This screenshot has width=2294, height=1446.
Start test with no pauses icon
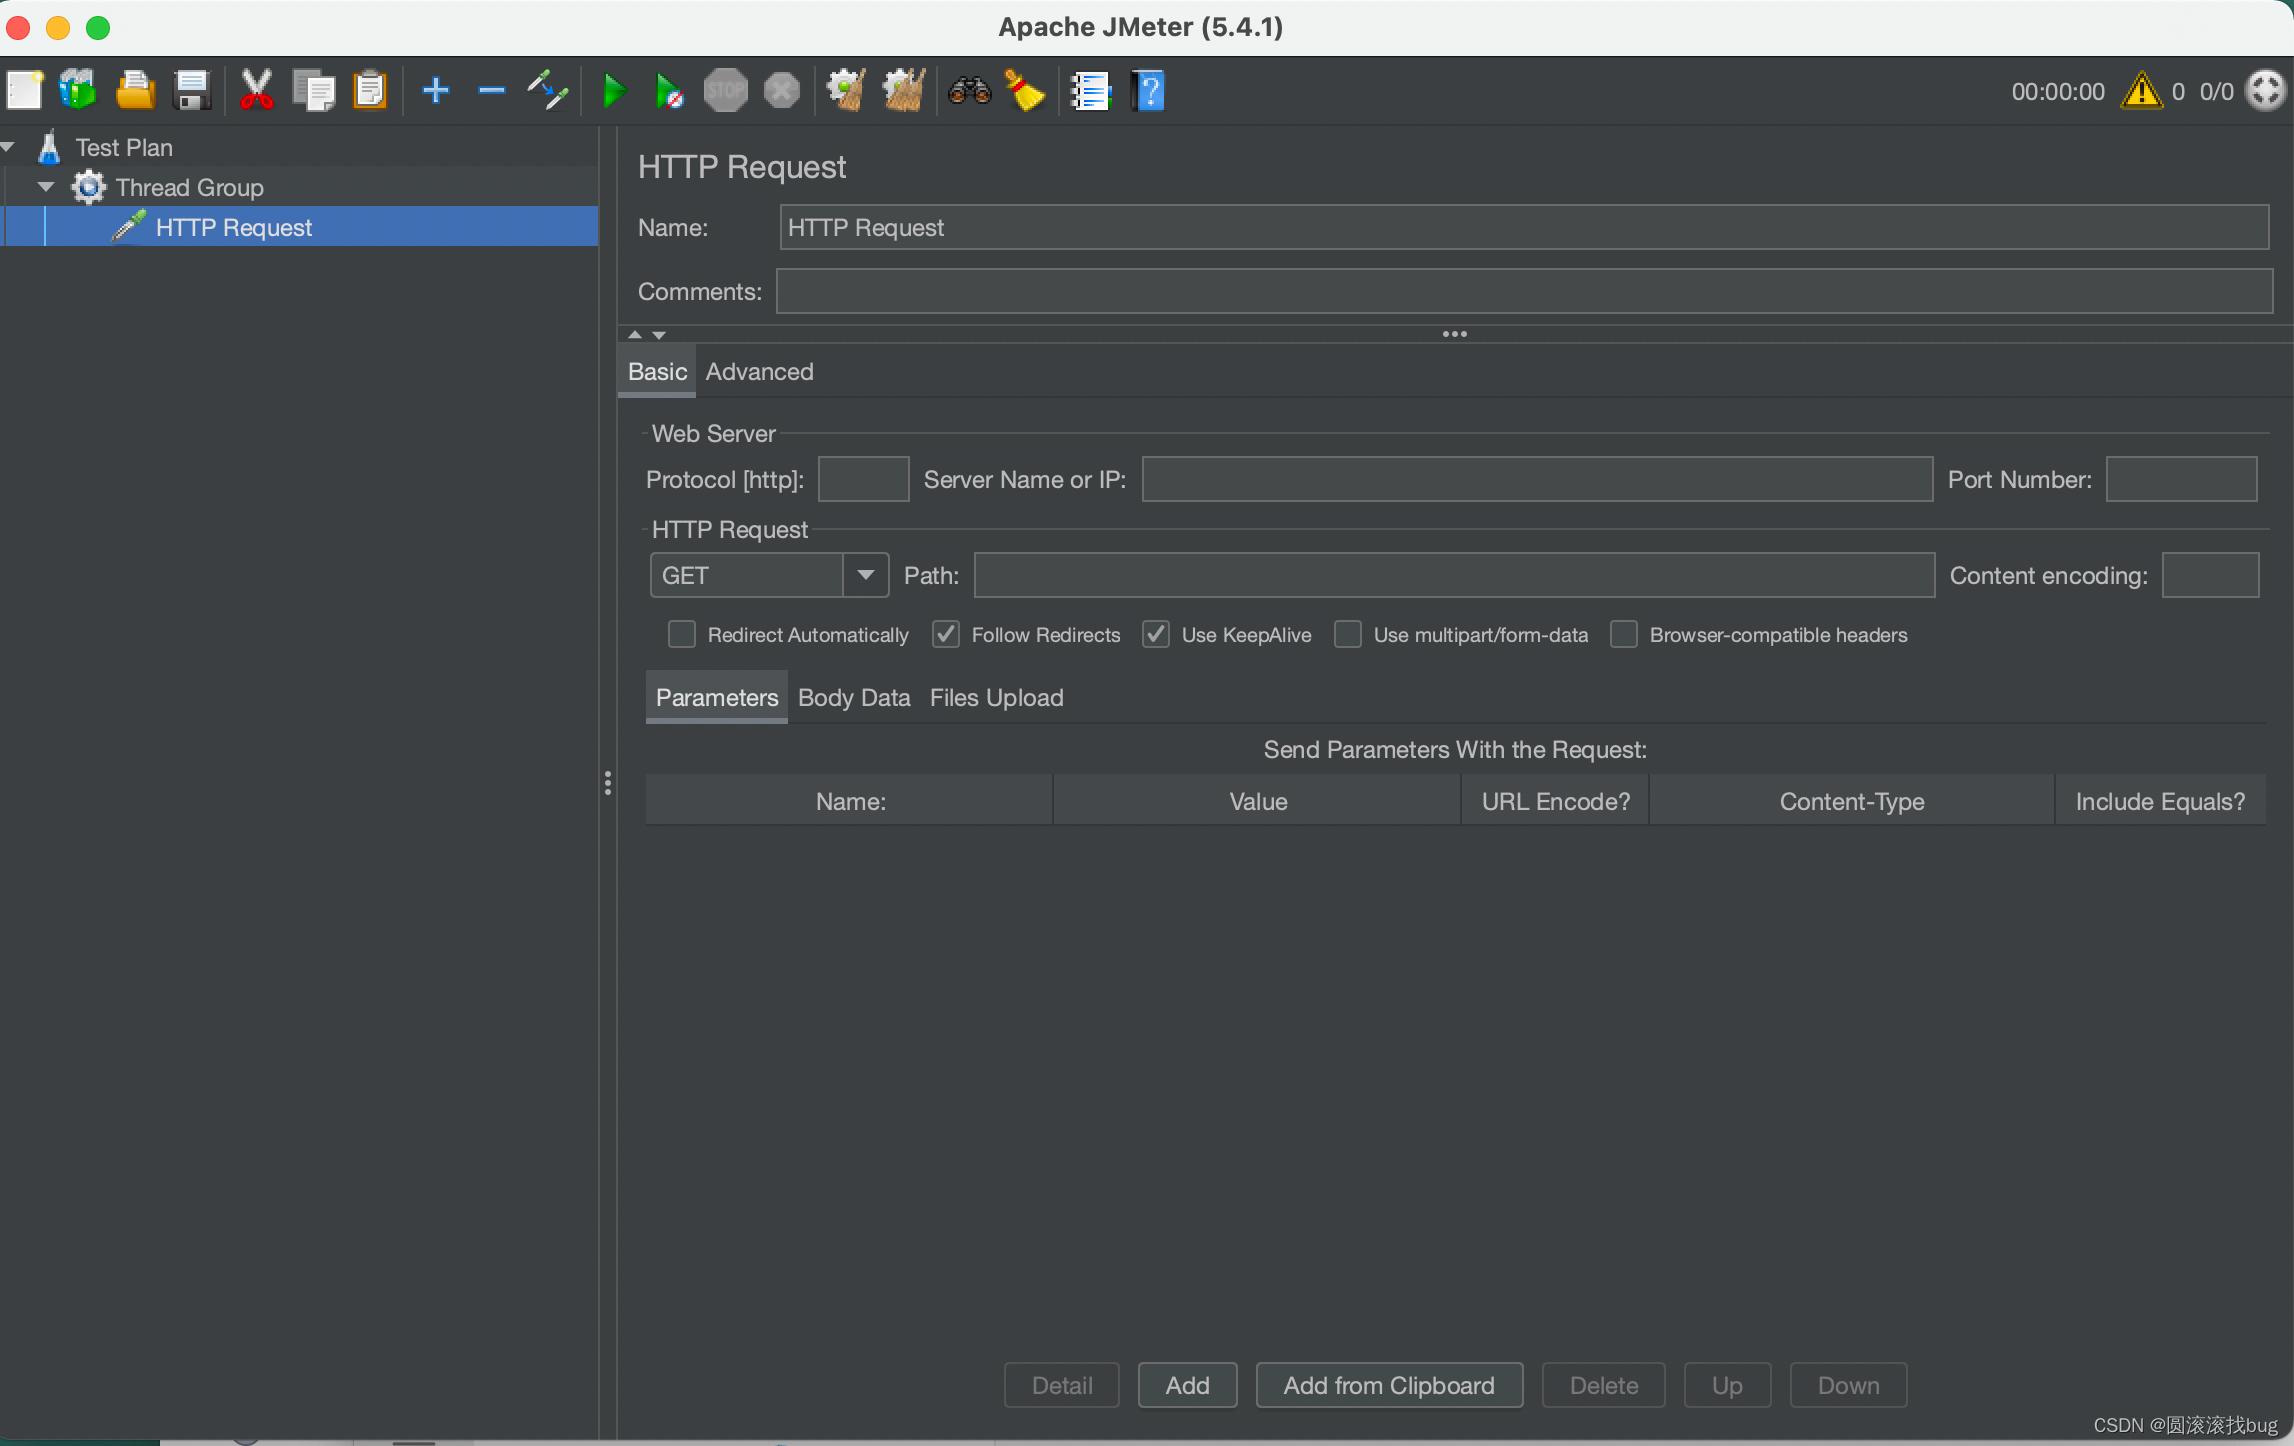669,91
